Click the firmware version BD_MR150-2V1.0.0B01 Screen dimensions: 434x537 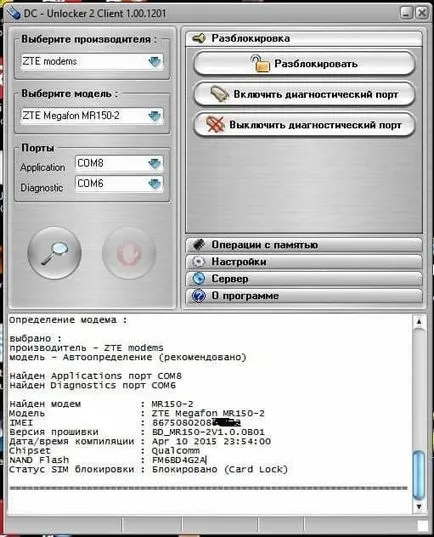tap(208, 432)
